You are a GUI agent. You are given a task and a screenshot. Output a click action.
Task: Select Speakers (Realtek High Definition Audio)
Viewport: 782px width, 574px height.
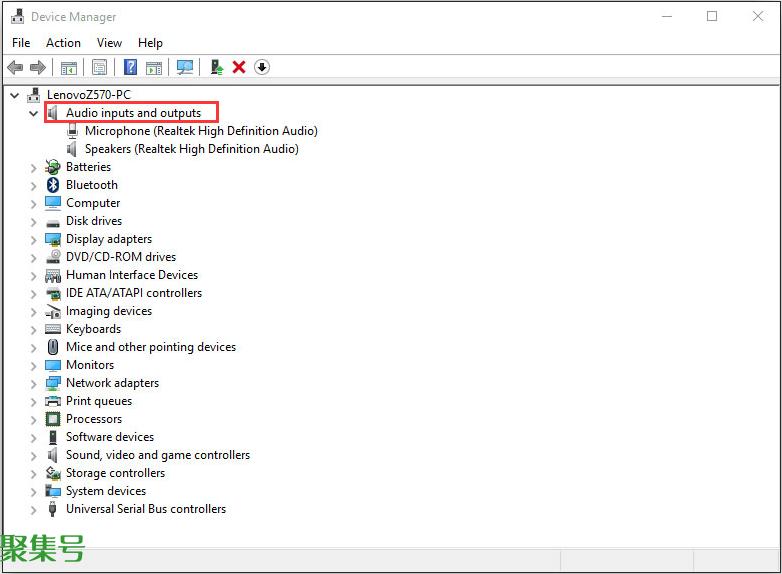coord(192,149)
